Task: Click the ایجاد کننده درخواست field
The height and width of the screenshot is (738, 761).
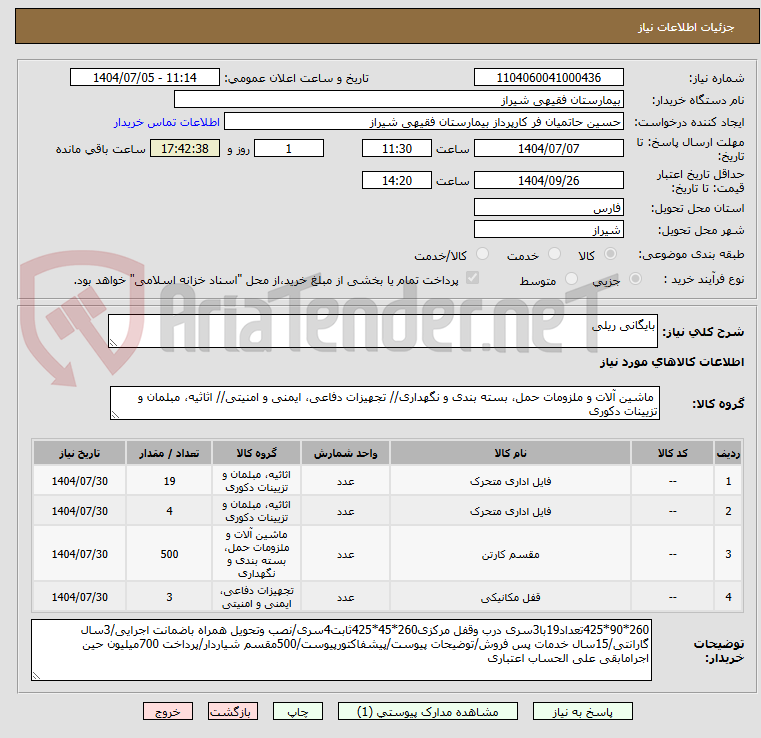Action: point(423,122)
